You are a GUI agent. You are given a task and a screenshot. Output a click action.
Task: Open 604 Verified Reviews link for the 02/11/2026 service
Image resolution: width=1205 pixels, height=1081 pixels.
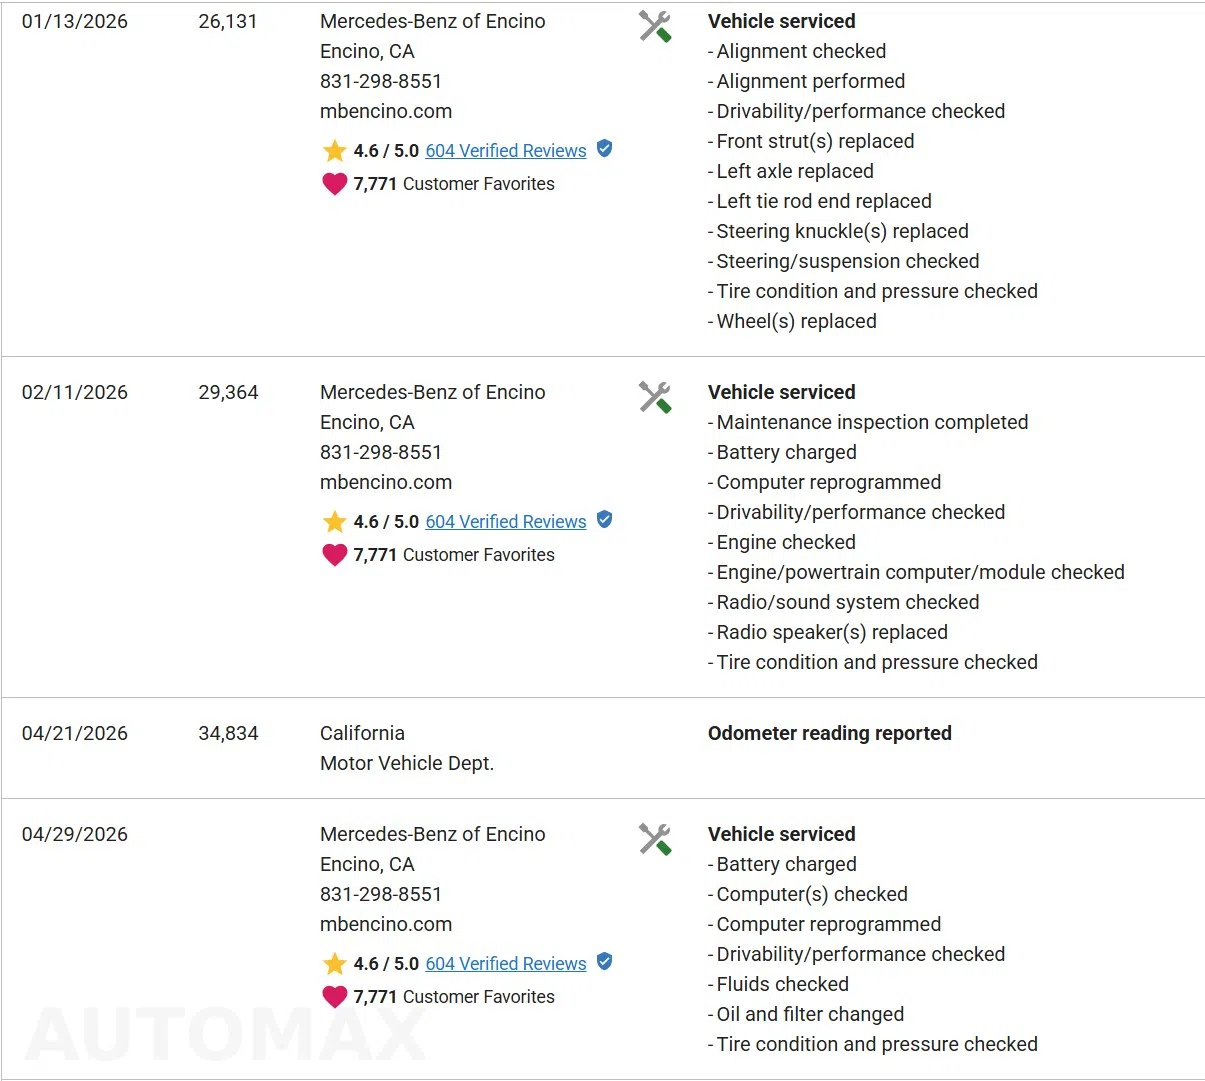click(506, 522)
